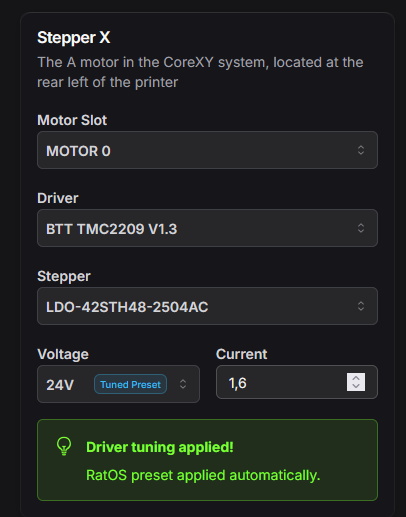
Task: Increase Current with the up stepper arrow
Action: 356,378
